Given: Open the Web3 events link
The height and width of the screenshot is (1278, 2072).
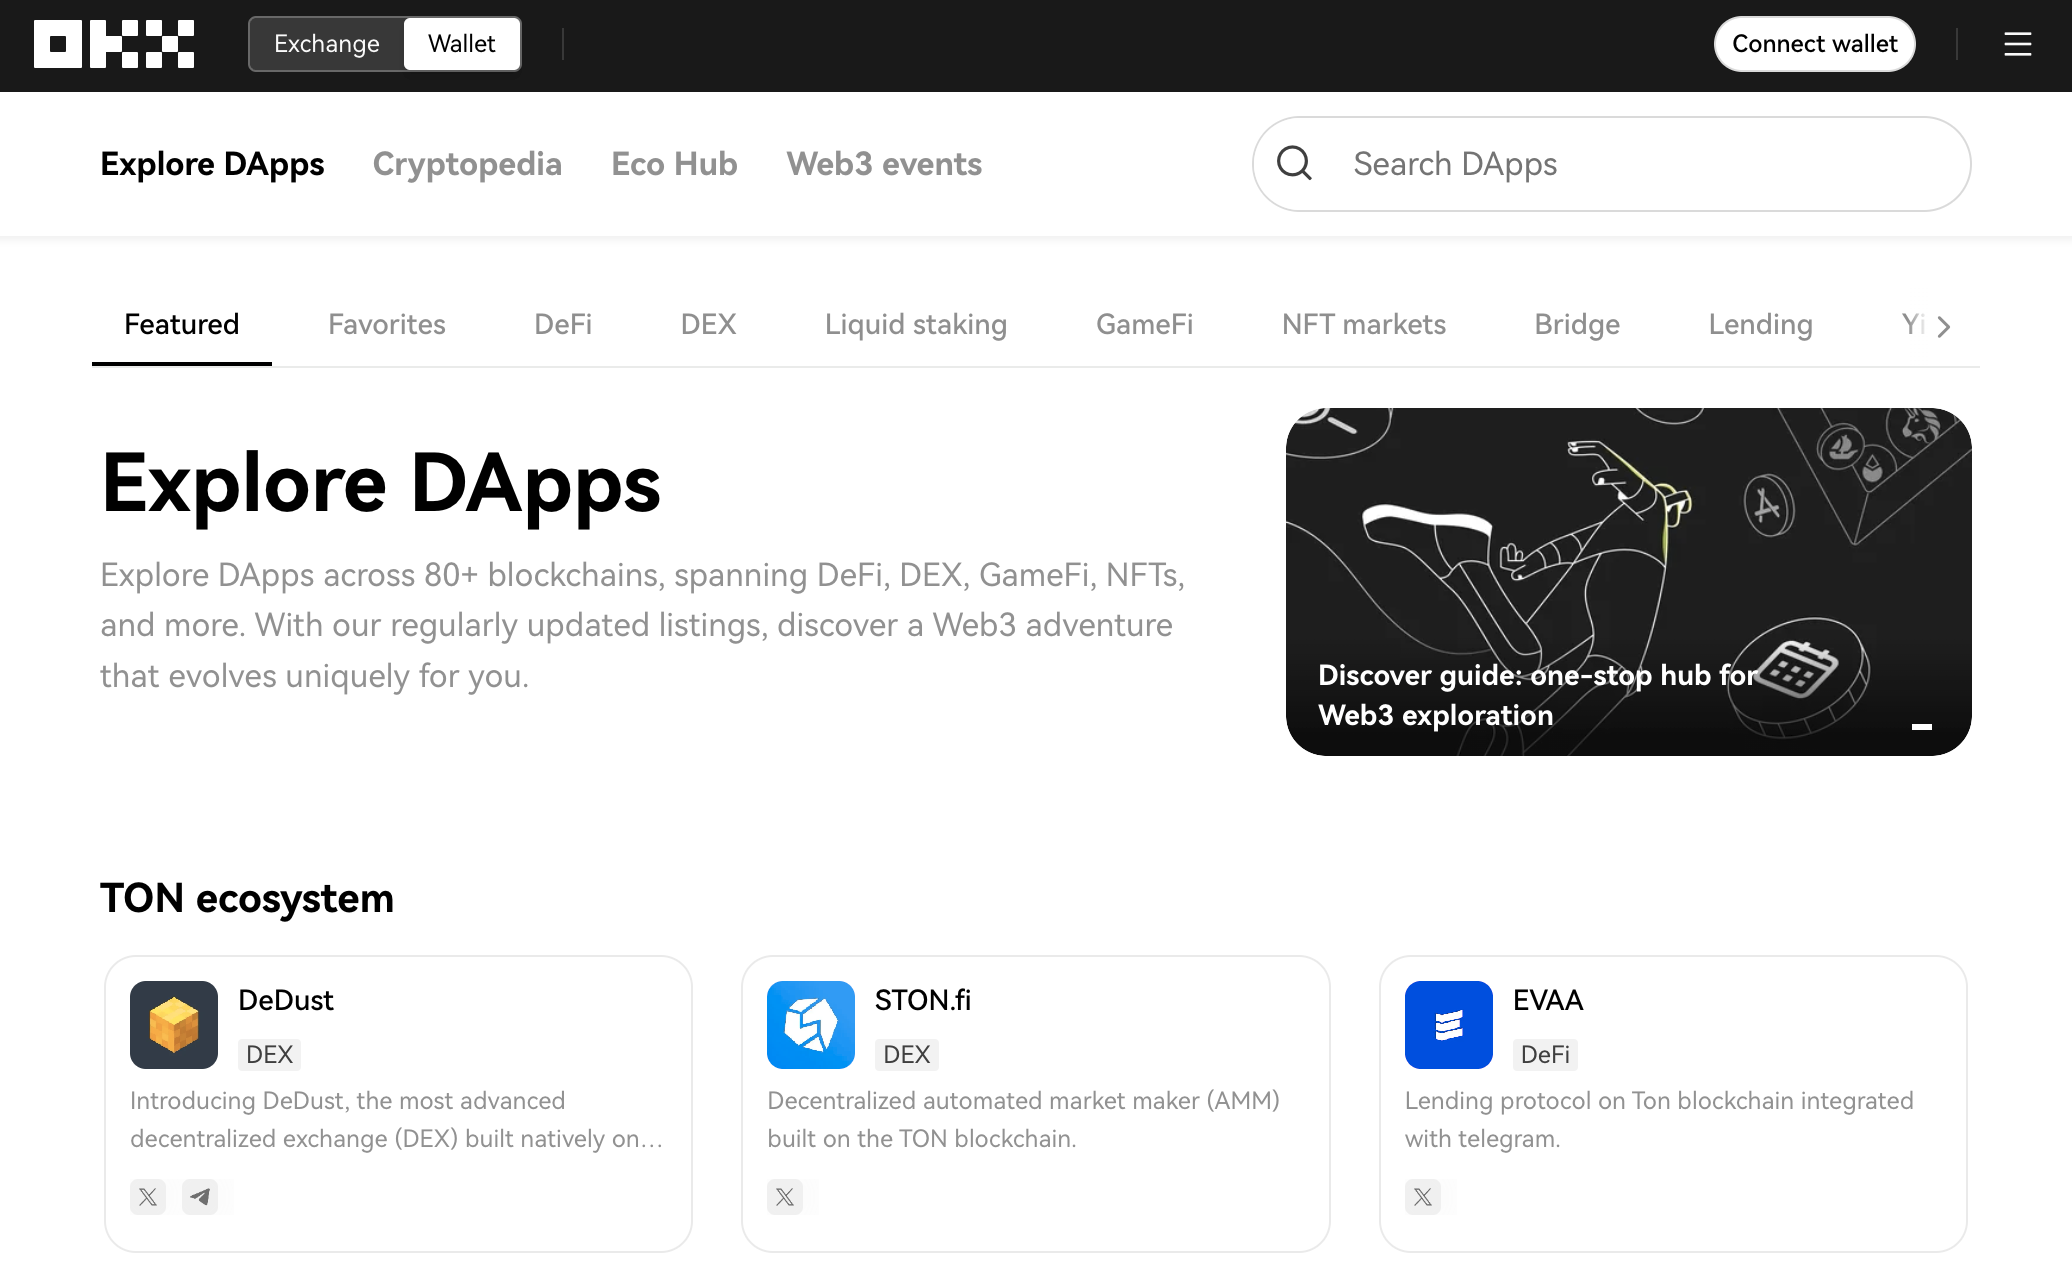Looking at the screenshot, I should click(884, 164).
